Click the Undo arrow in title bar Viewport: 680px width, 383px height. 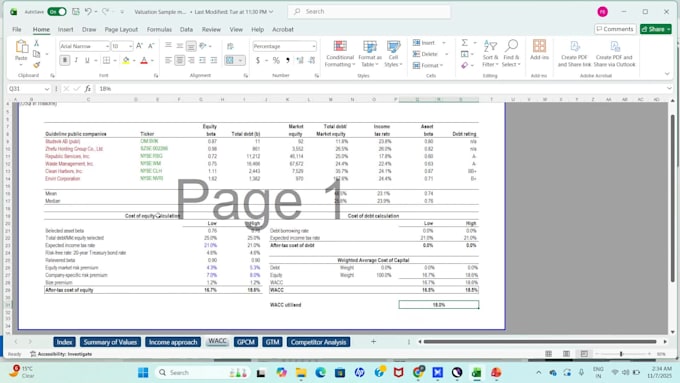88,12
